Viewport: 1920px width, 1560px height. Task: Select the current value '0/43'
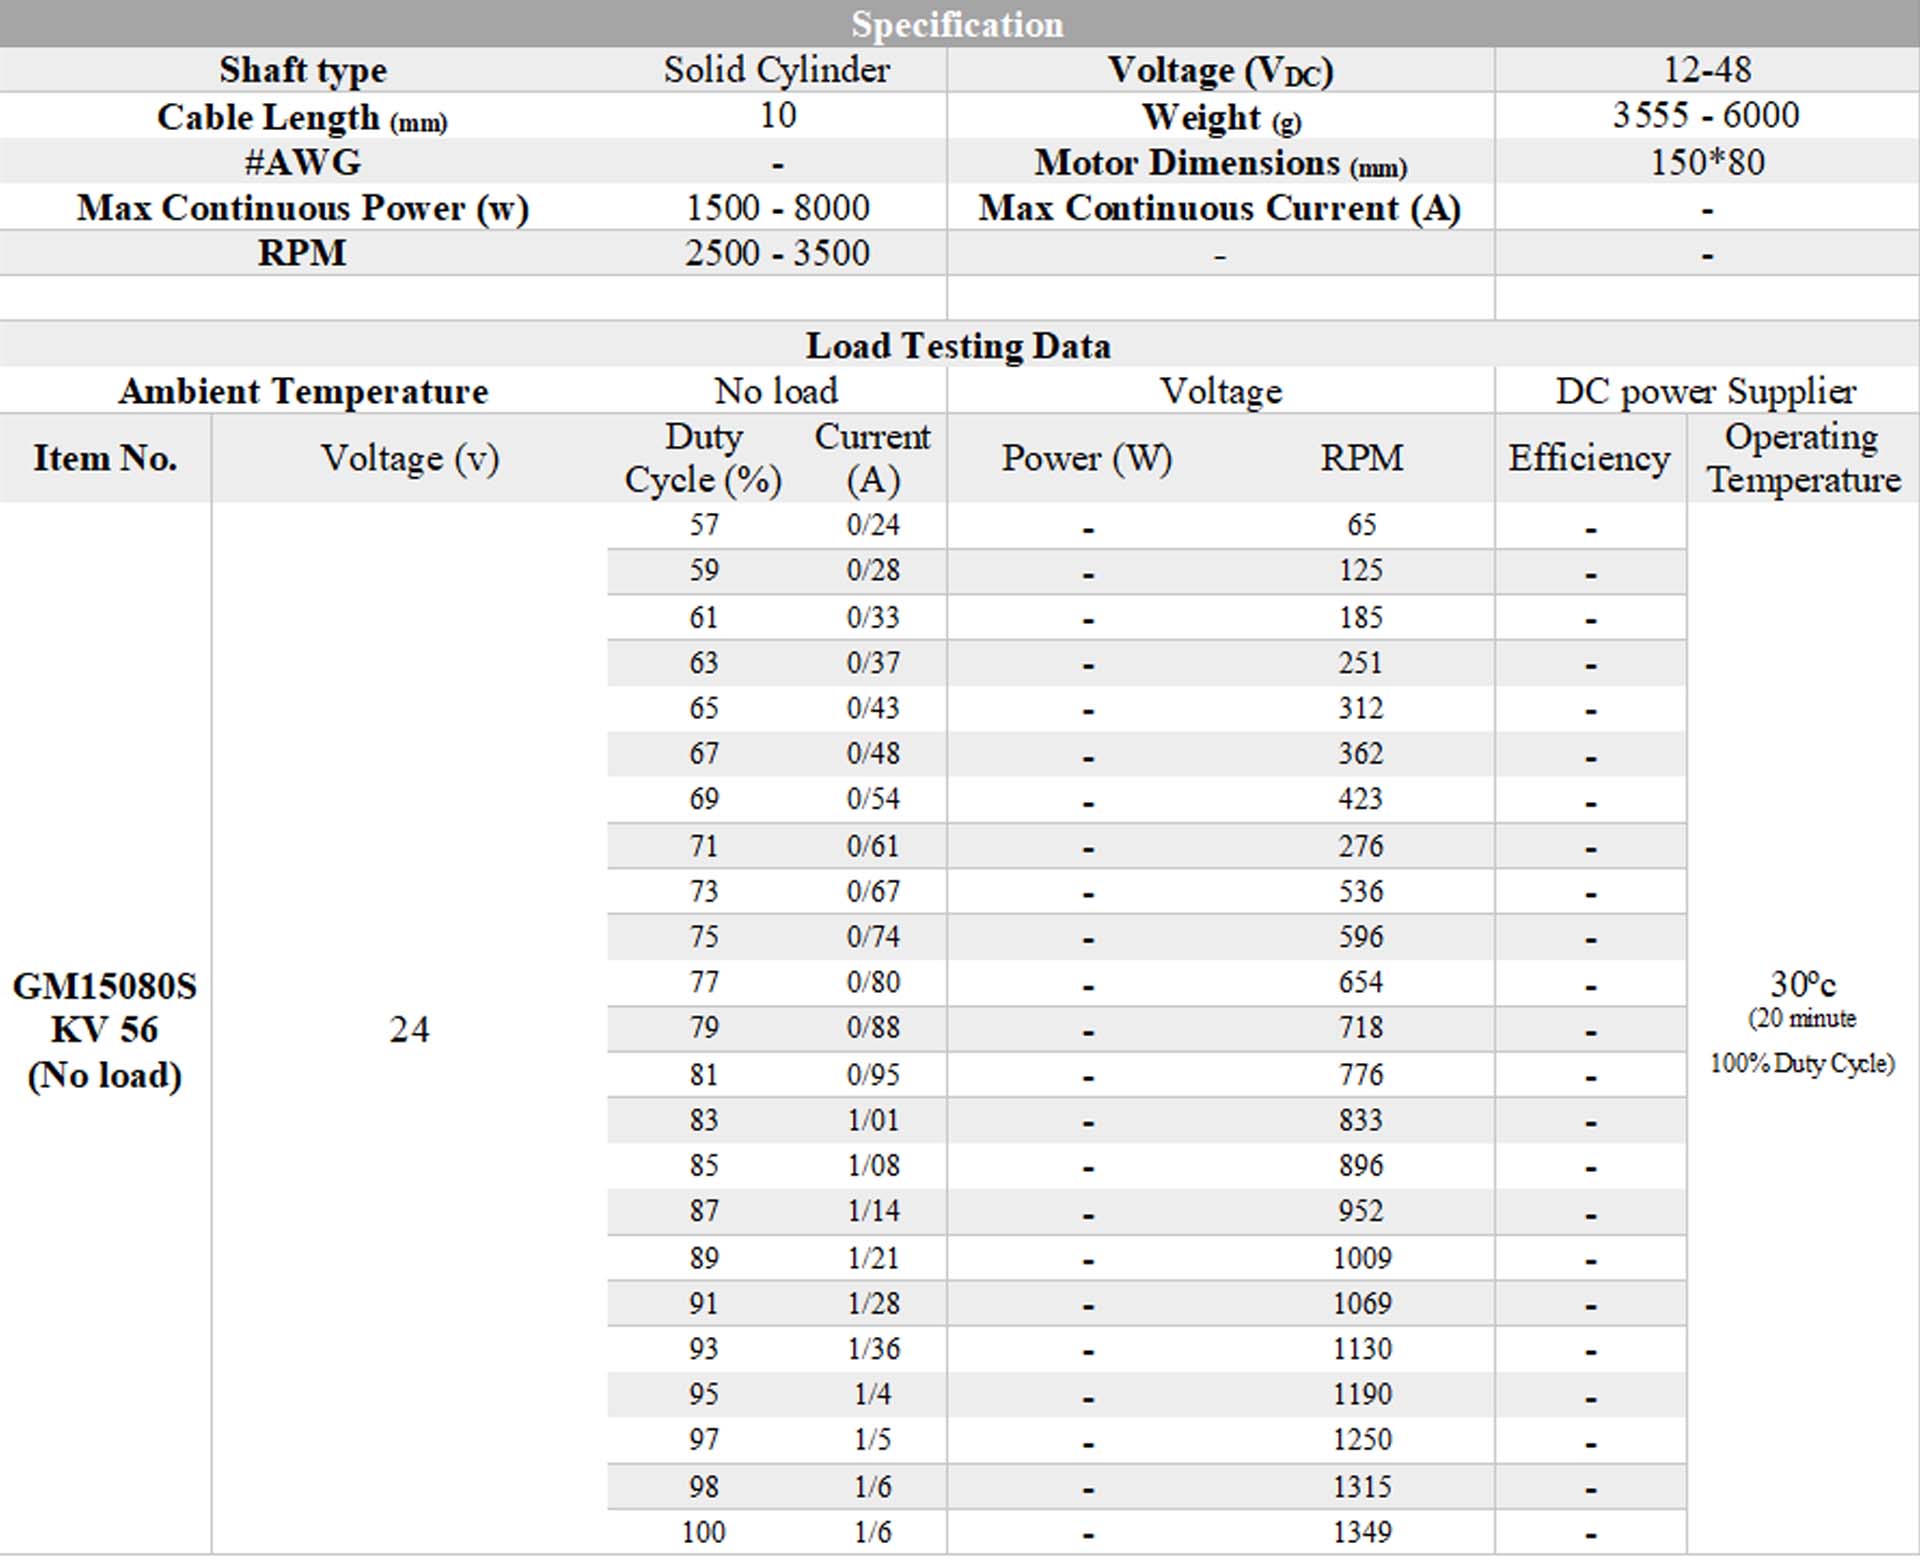tap(873, 708)
